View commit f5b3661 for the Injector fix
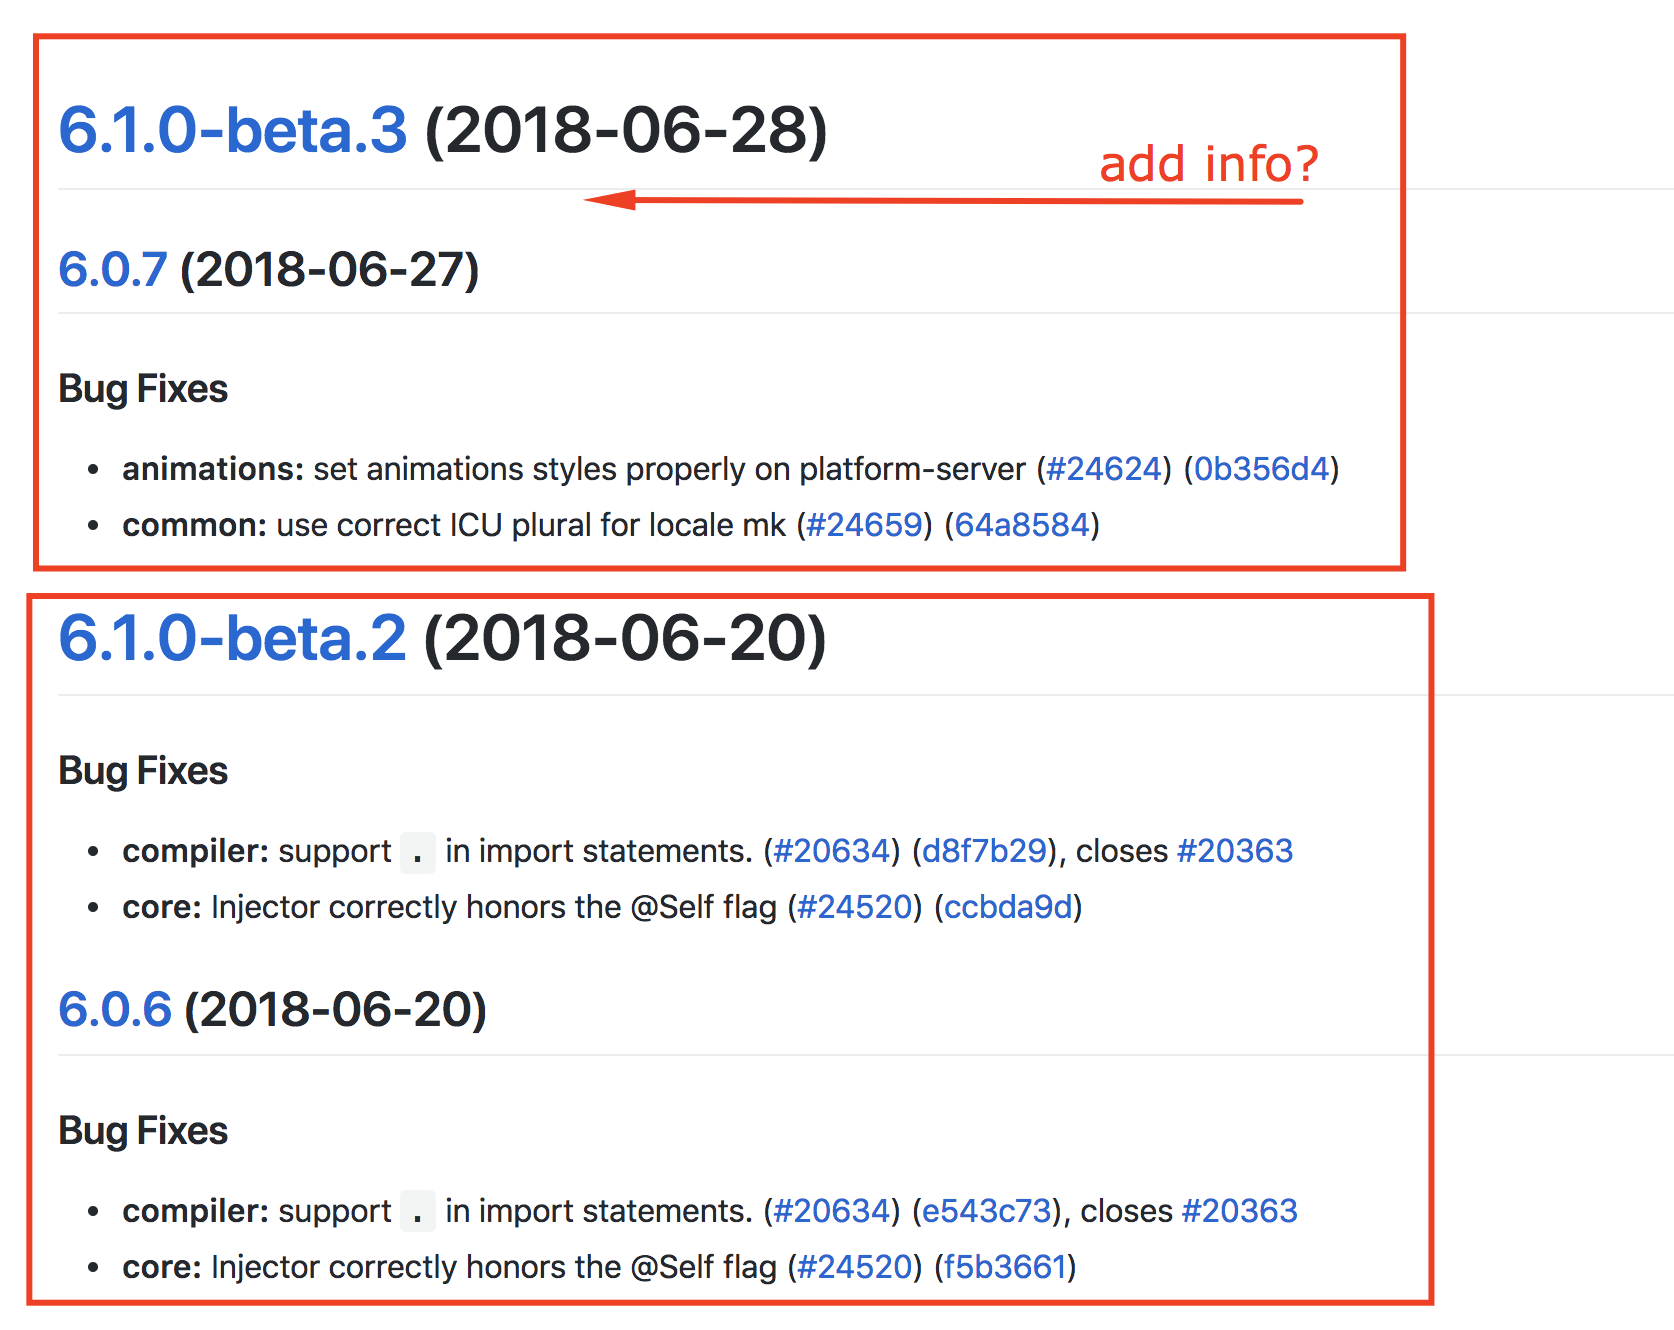This screenshot has height=1330, width=1674. 1007,1266
